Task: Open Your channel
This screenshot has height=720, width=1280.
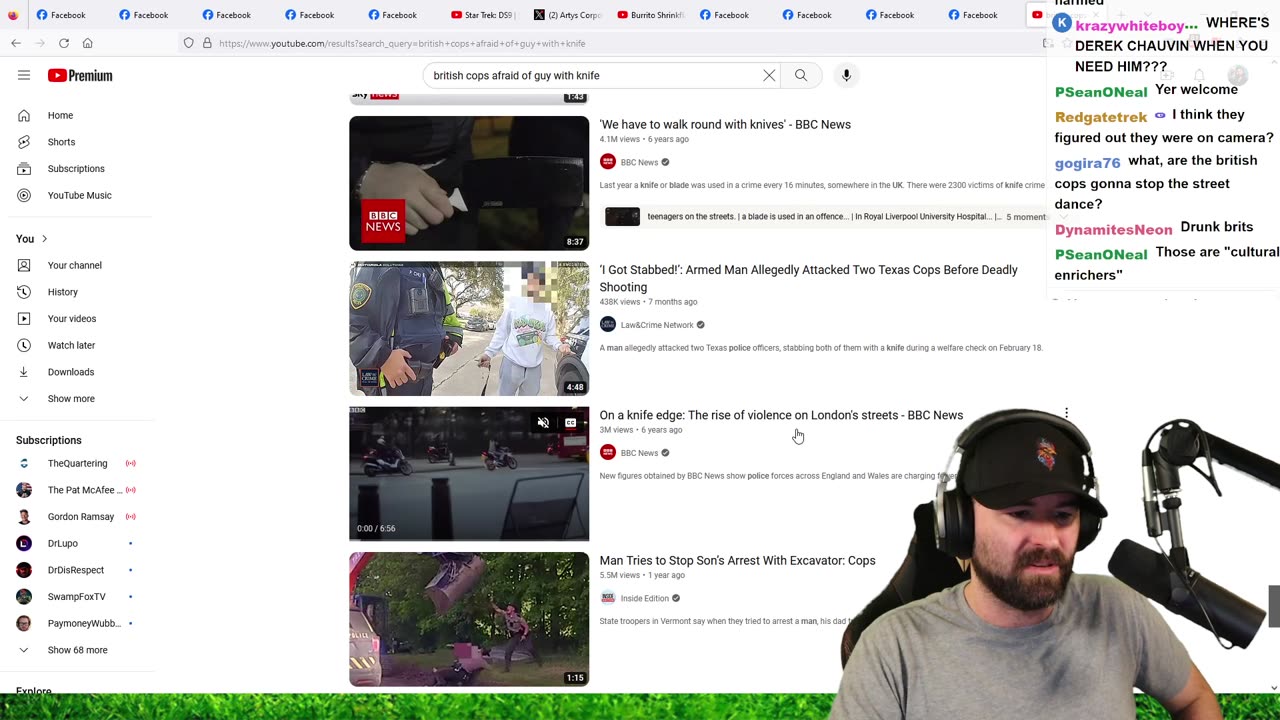Action: [76, 265]
